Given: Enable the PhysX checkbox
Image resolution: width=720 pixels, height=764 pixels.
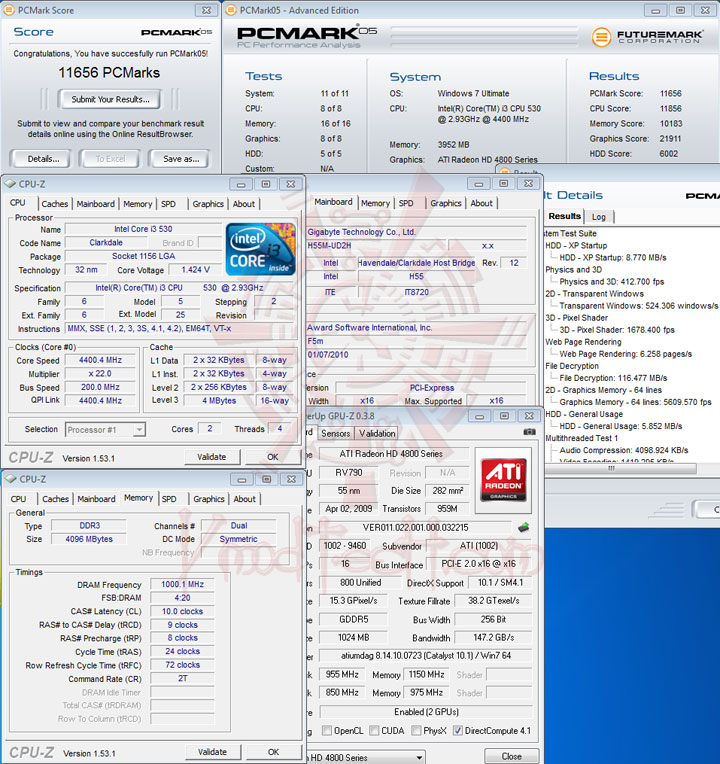Looking at the screenshot, I should coord(416,730).
